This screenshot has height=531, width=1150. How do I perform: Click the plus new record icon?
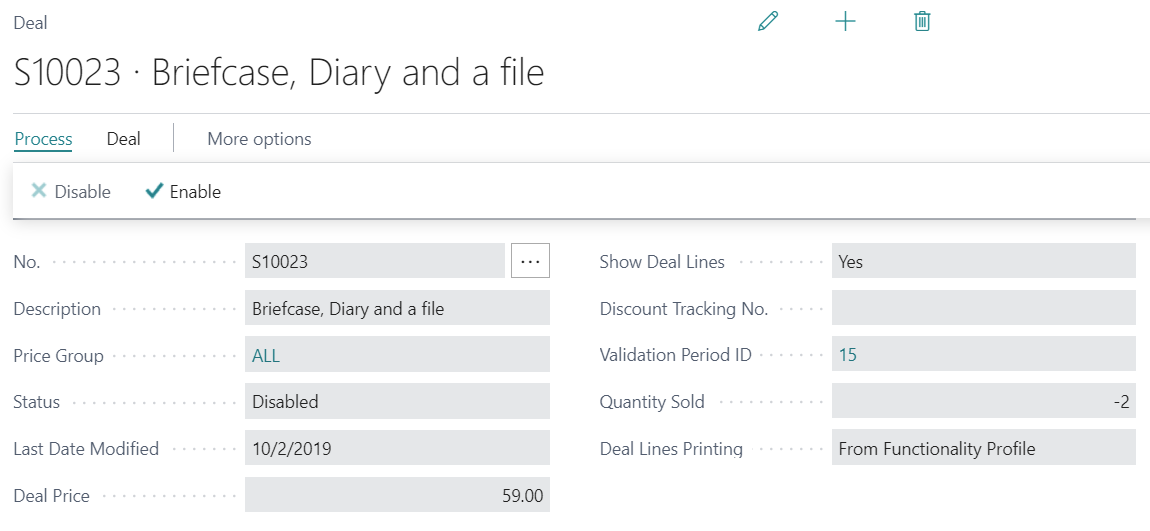click(x=845, y=21)
